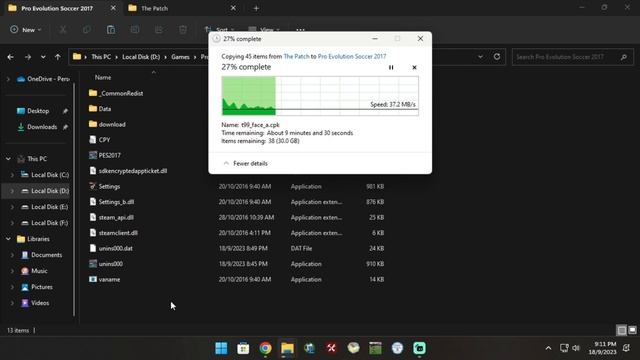The width and height of the screenshot is (640, 360).
Task: Open Pictures library in sidebar
Action: 42,287
